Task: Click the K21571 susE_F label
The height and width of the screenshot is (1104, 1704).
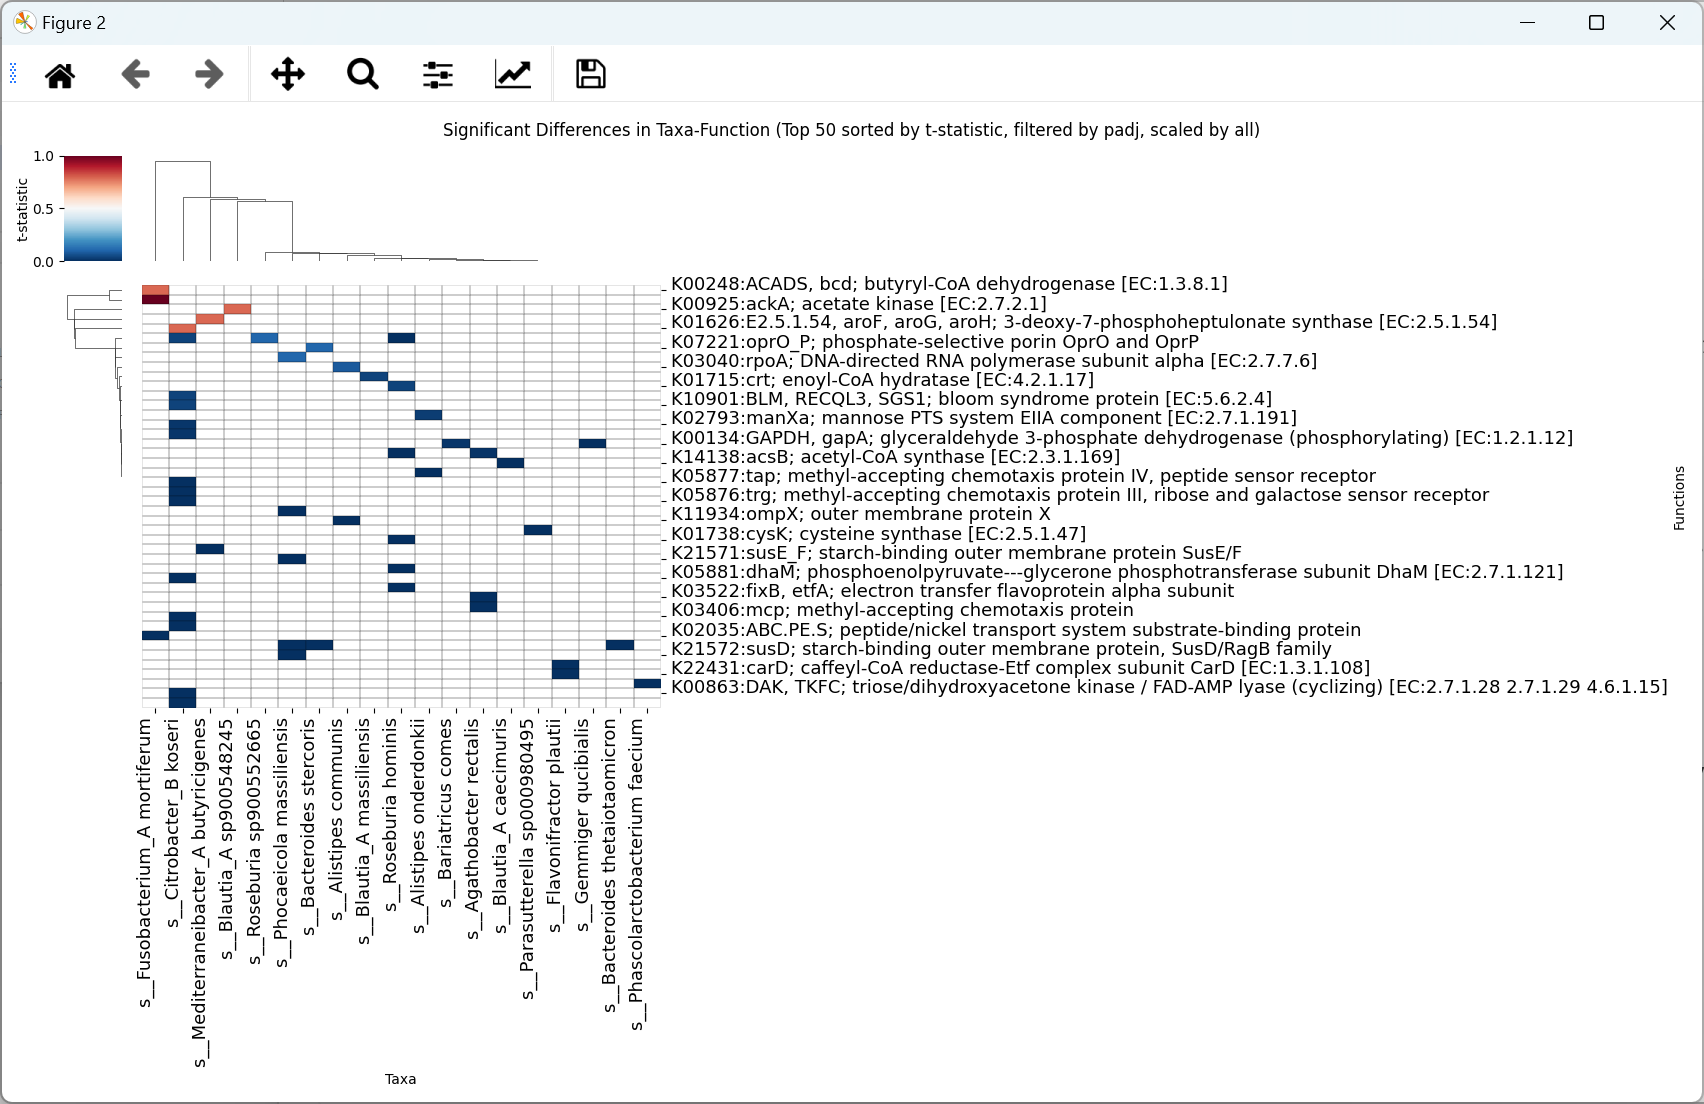Action: (956, 553)
